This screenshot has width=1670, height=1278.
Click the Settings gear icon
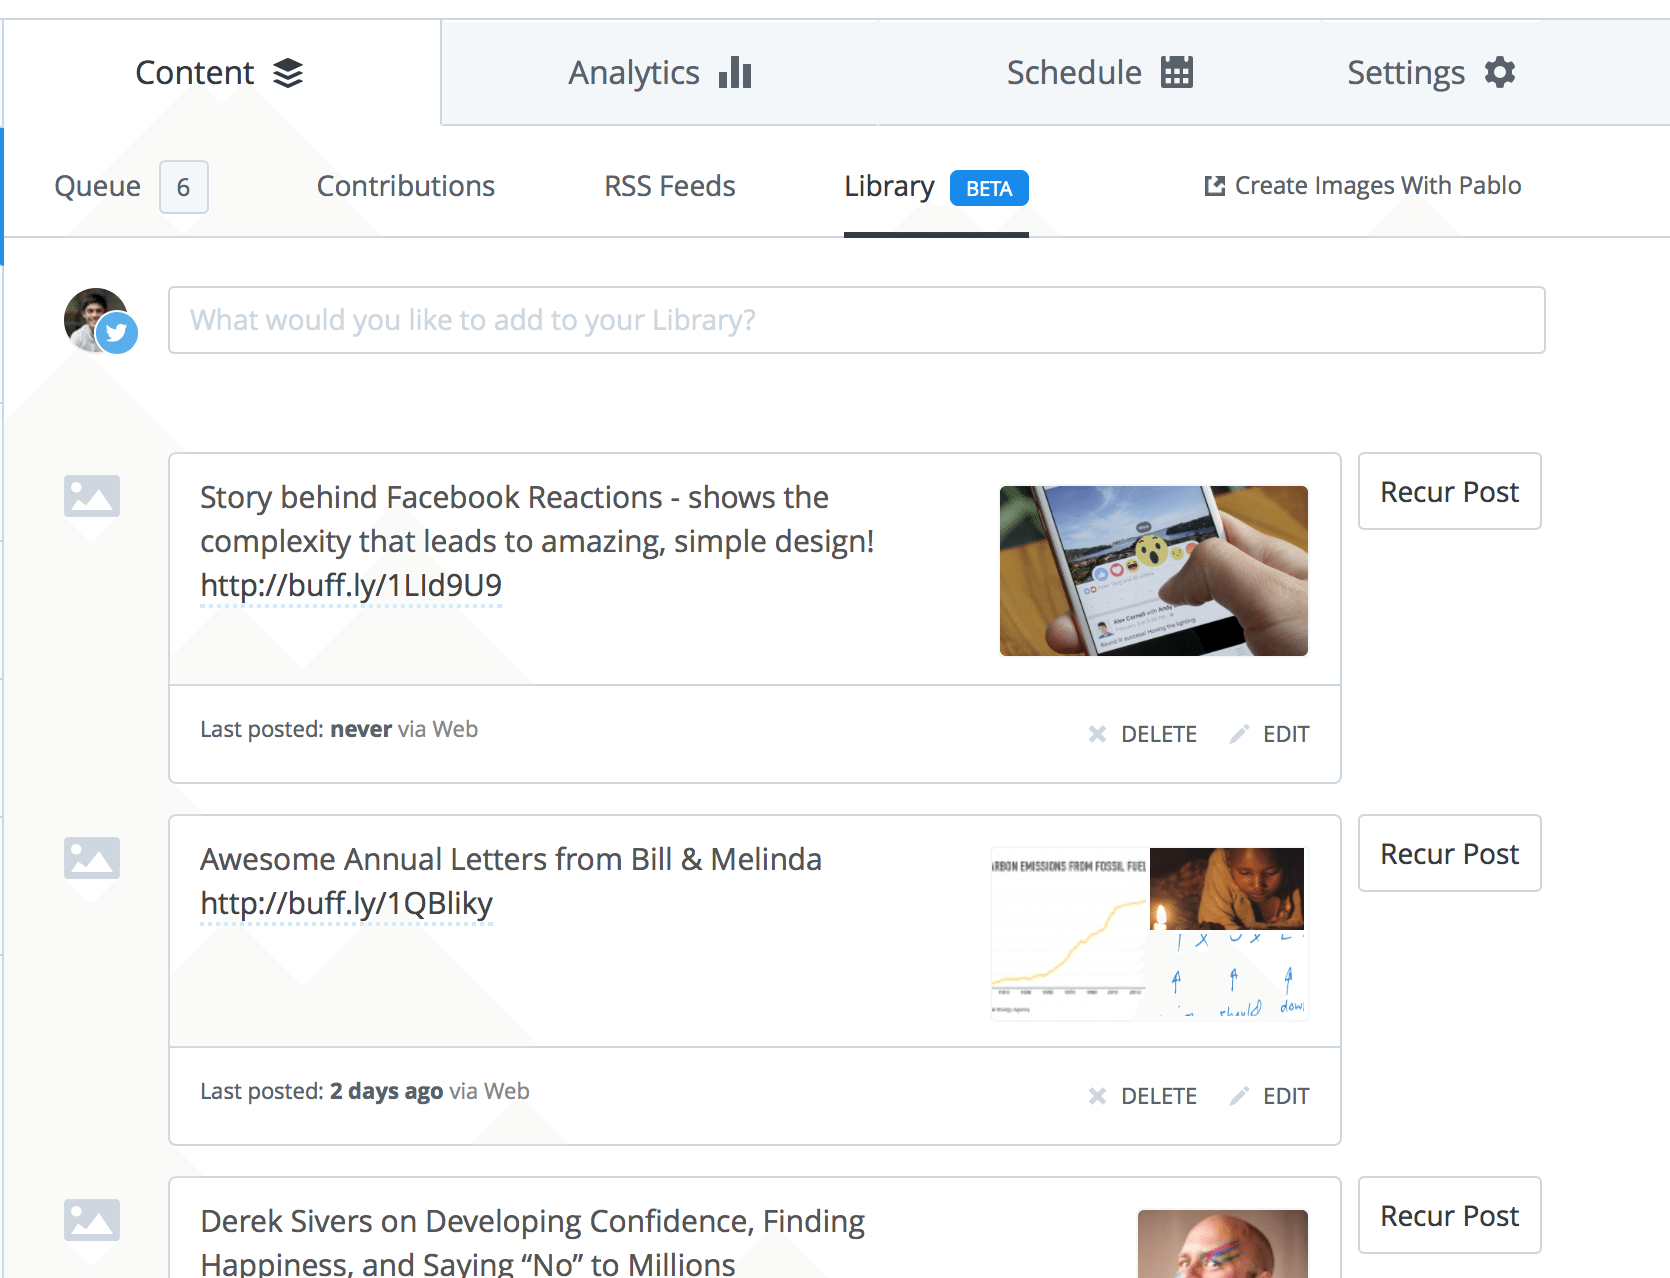pyautogui.click(x=1500, y=72)
